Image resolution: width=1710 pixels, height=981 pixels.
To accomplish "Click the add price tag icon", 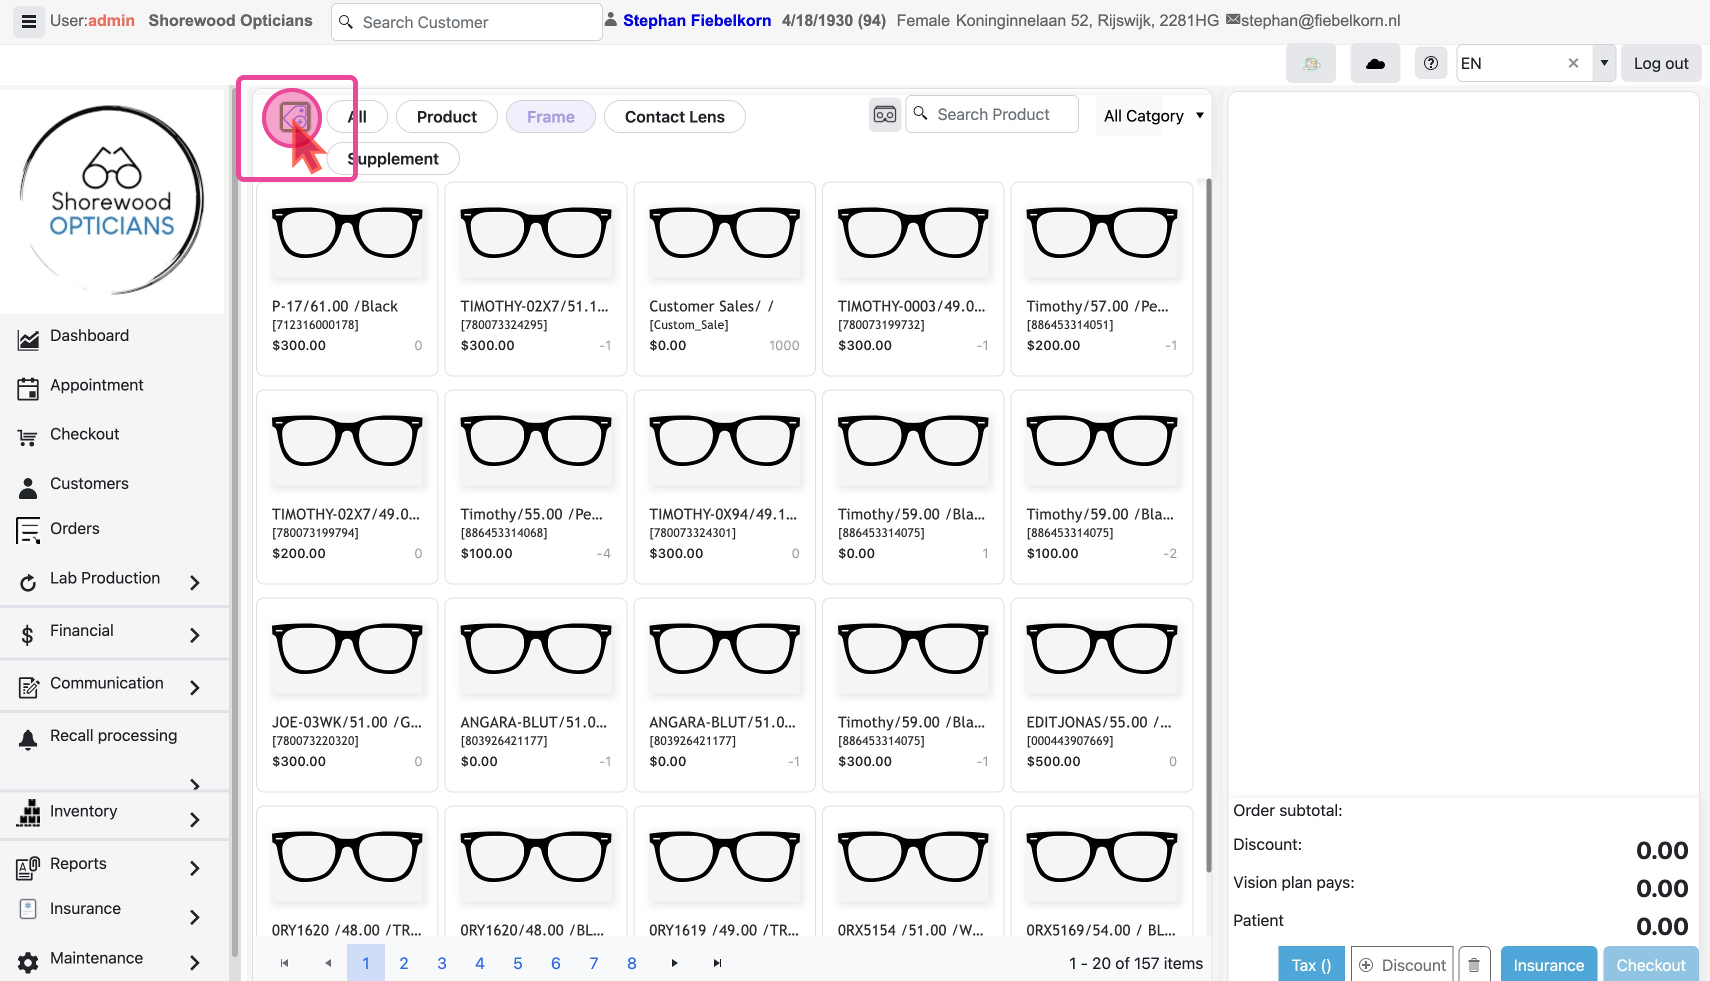I will [293, 118].
